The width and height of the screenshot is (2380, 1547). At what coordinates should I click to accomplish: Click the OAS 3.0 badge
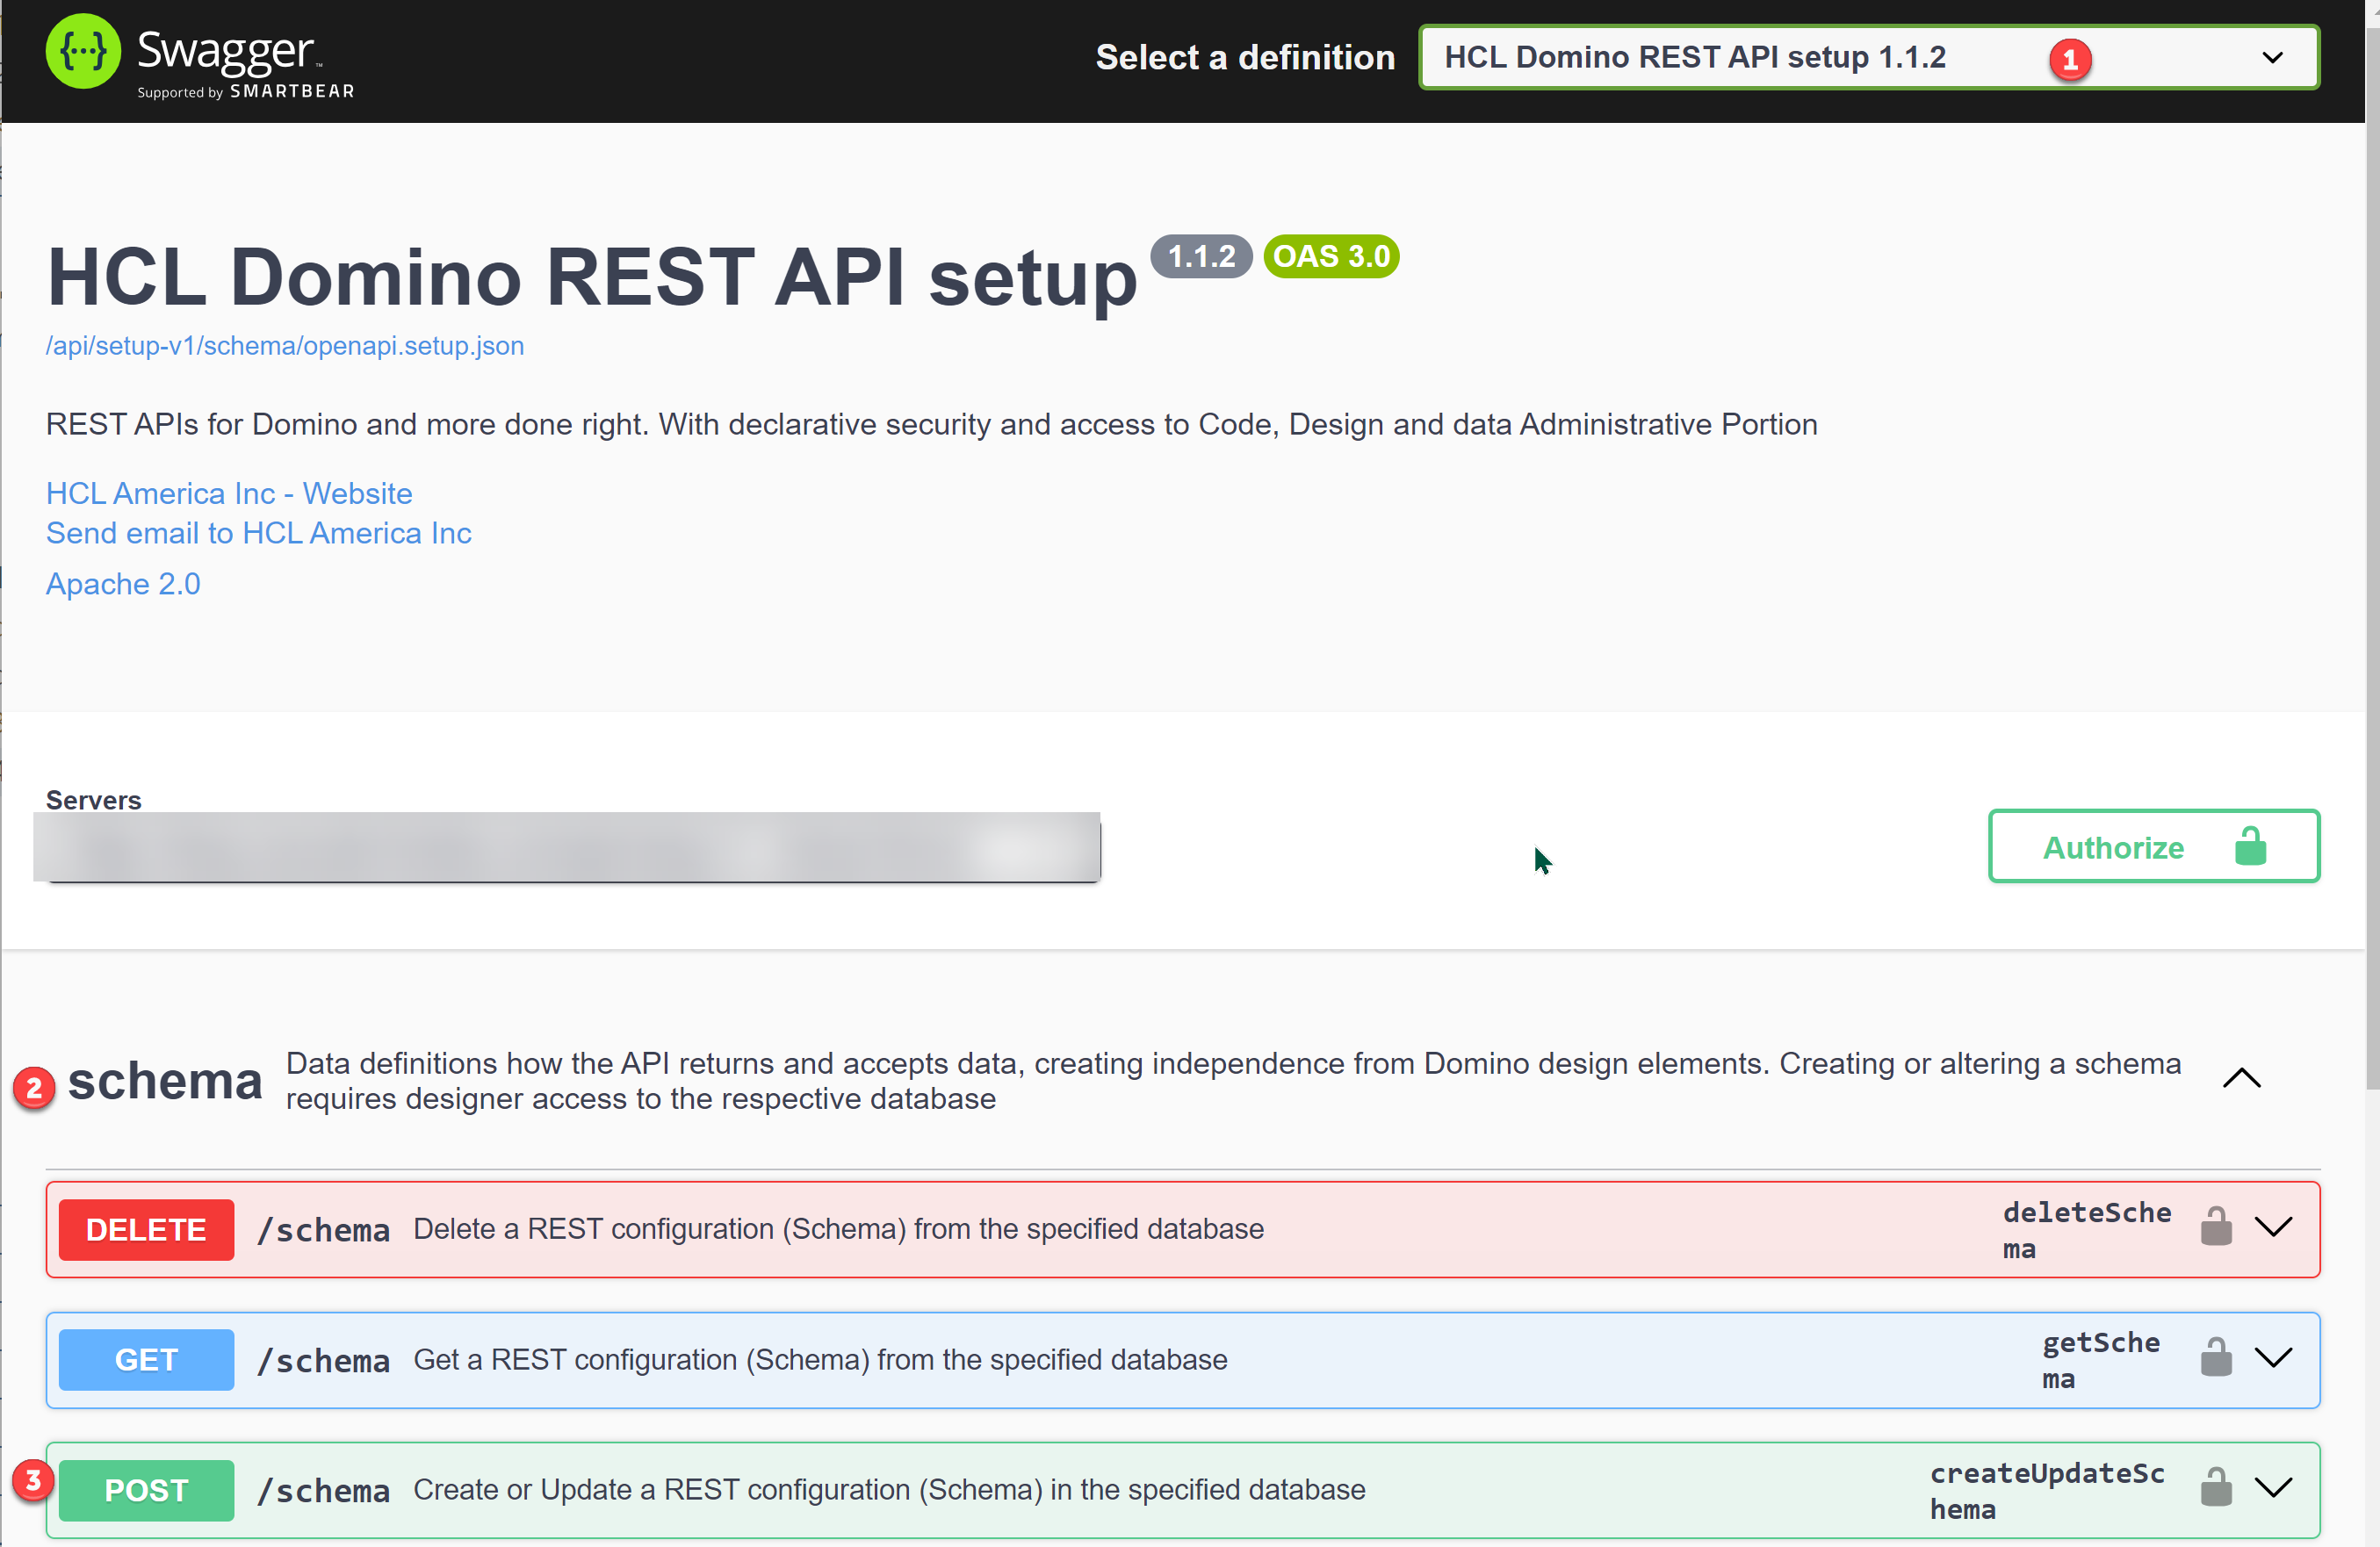coord(1331,257)
